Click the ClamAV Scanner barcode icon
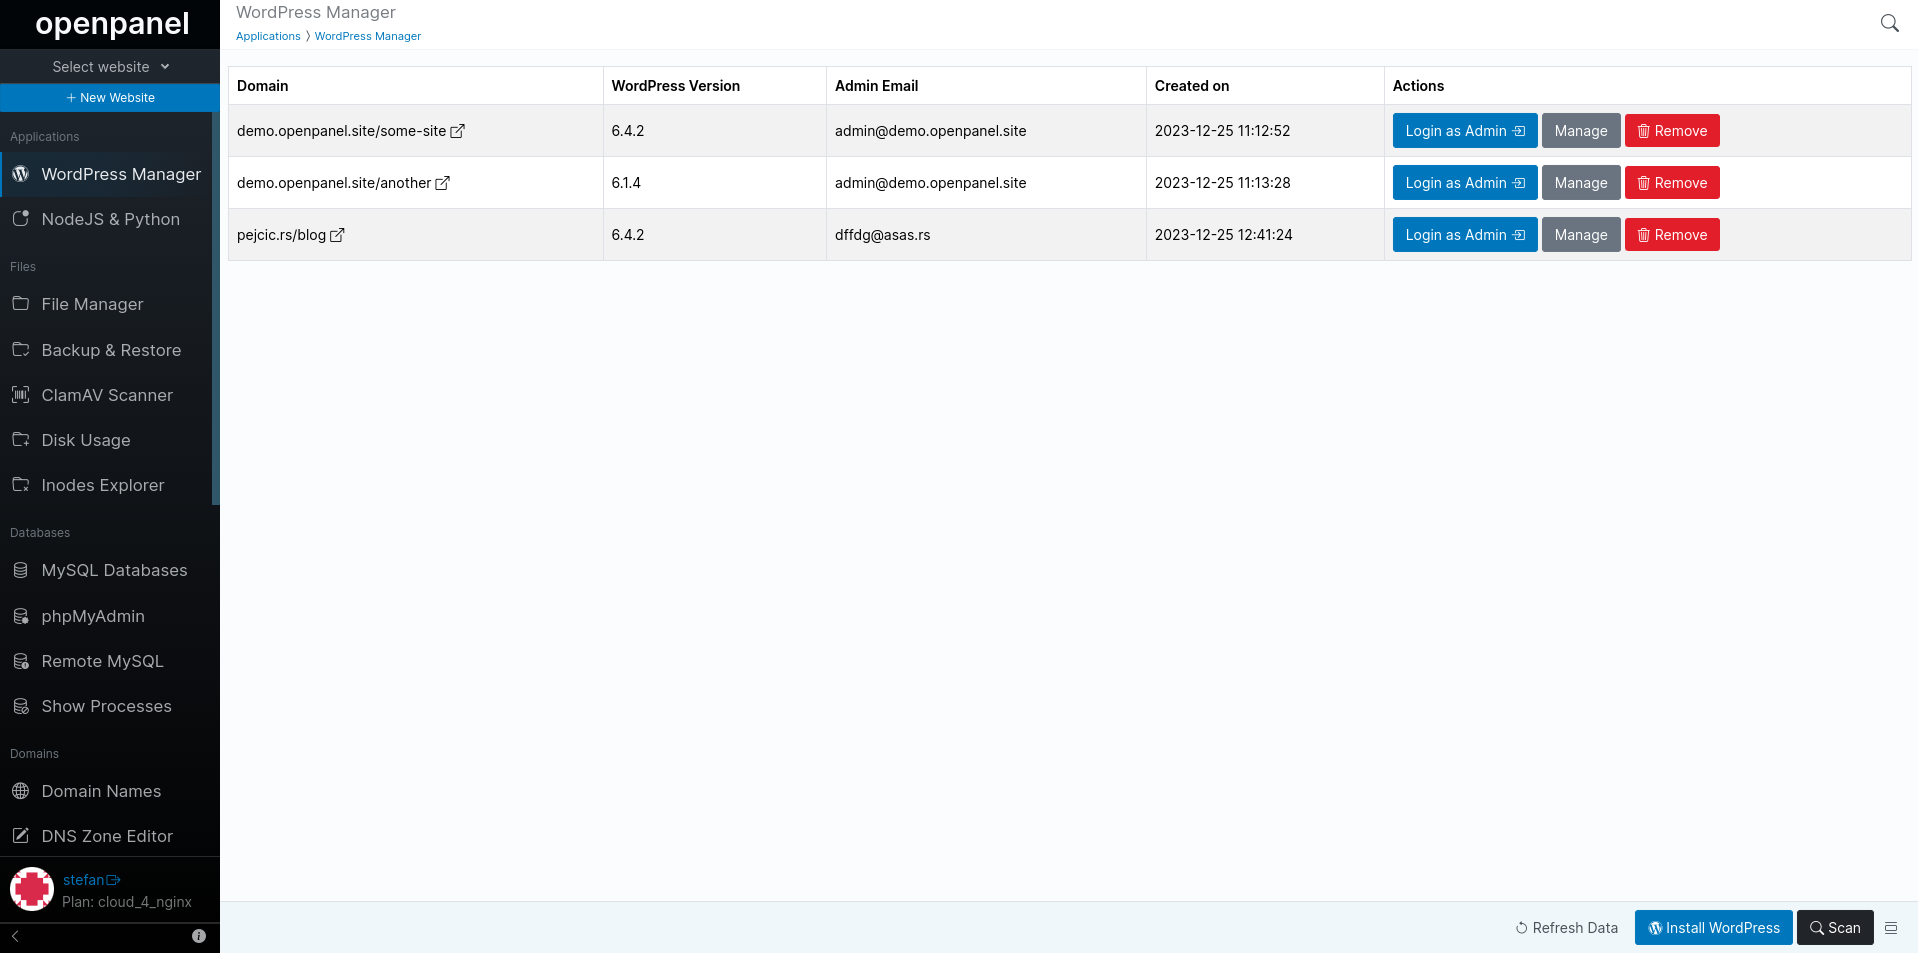The width and height of the screenshot is (1918, 953). [x=20, y=395]
